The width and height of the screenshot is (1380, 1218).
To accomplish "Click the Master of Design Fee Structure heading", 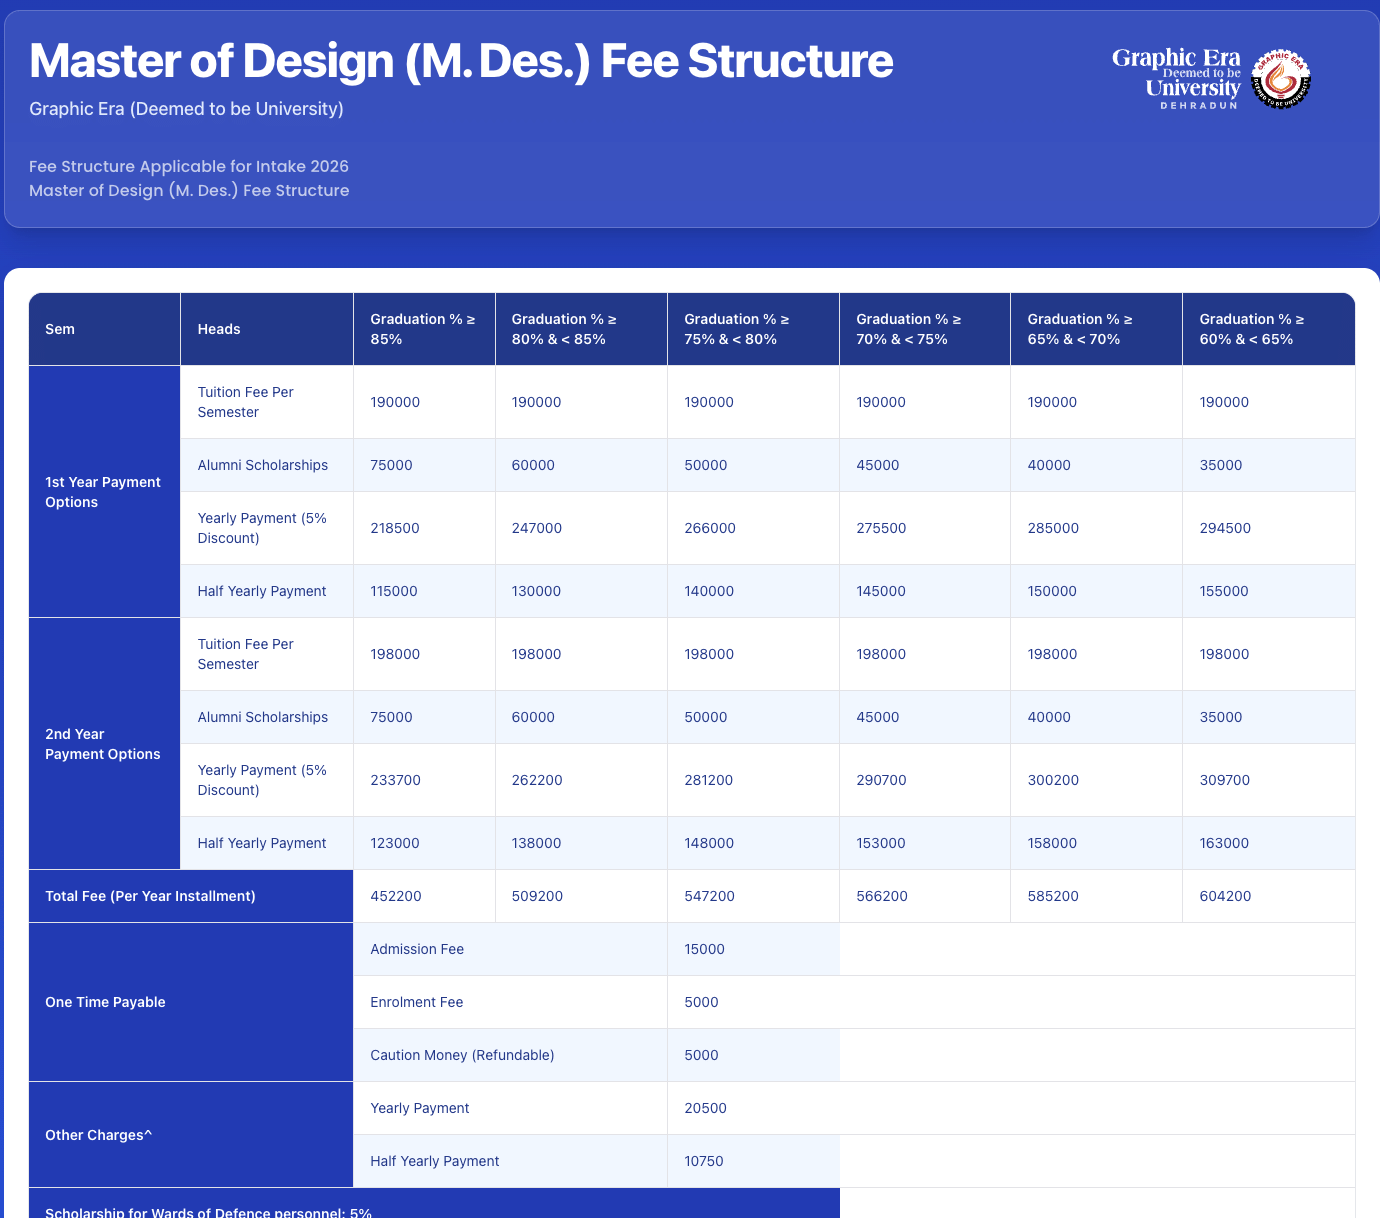I will coord(461,61).
